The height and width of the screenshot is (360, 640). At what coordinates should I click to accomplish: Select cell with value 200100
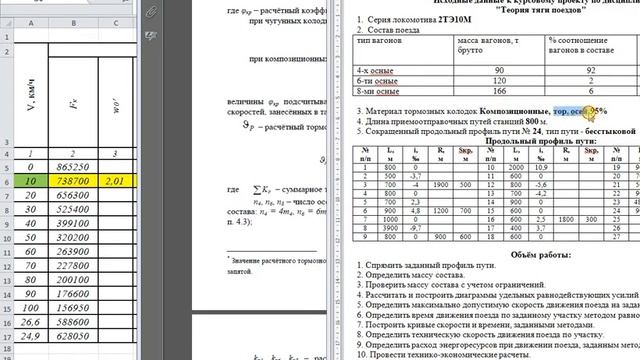click(x=73, y=280)
